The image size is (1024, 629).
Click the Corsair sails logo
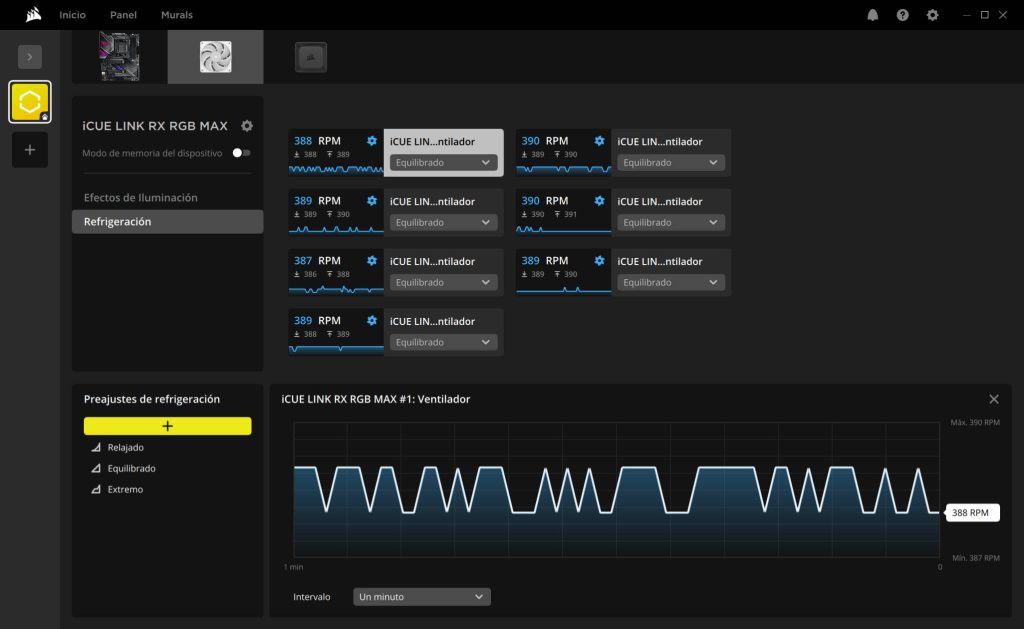pos(33,14)
